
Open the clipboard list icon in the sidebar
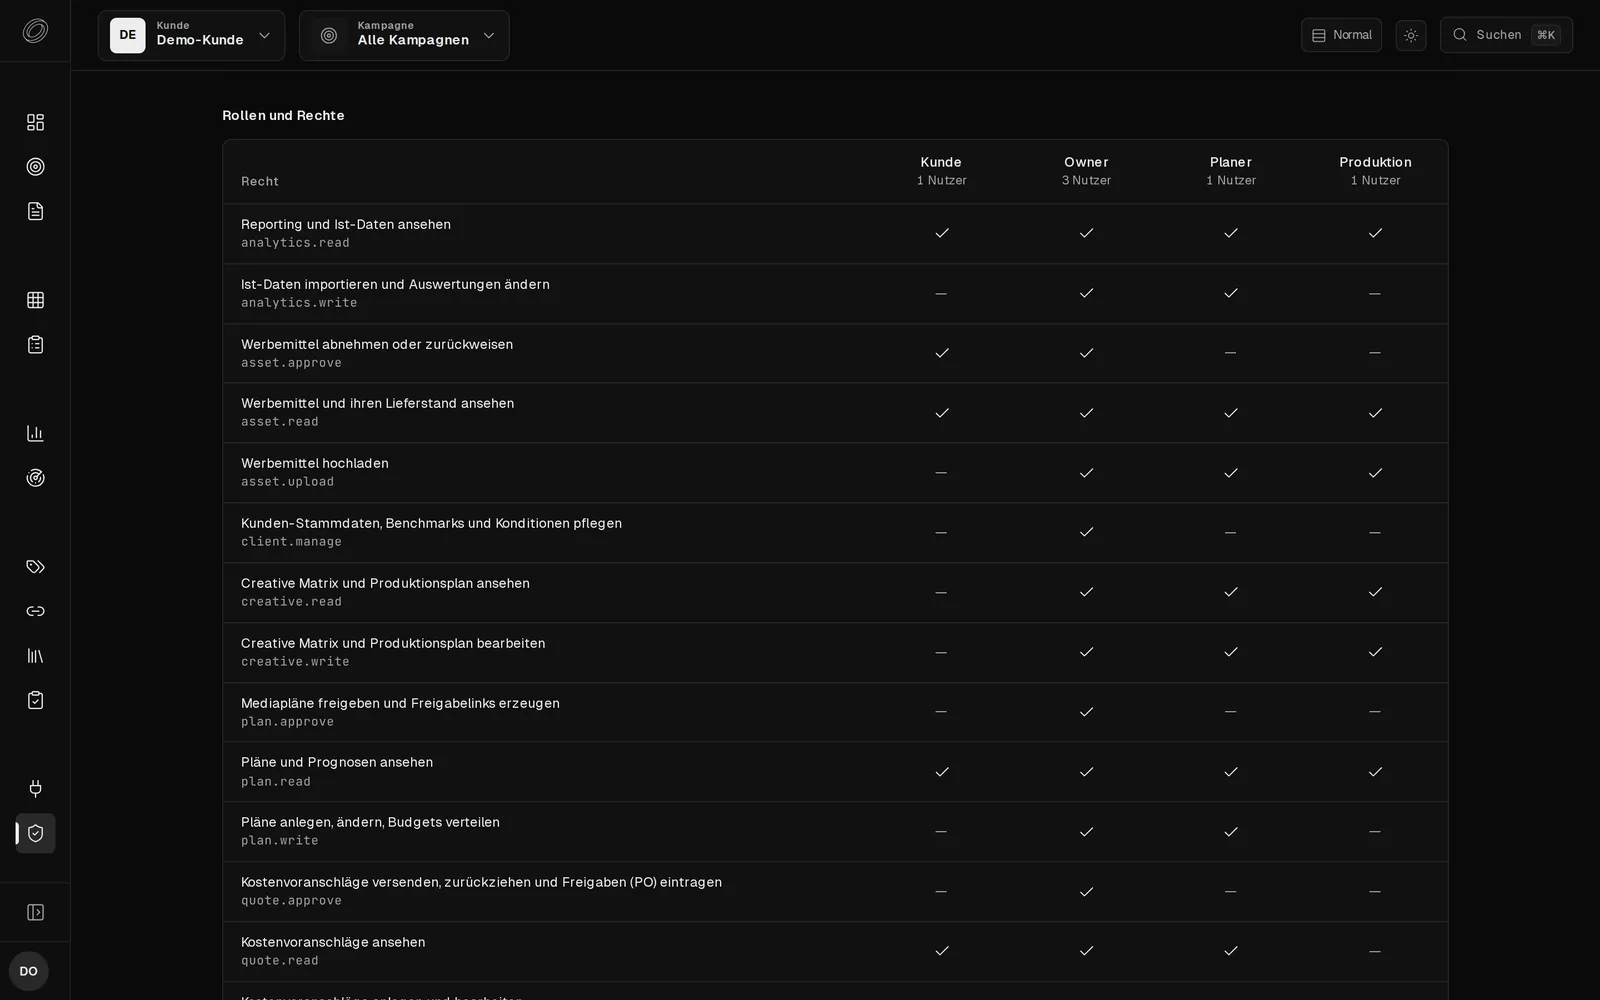tap(35, 345)
